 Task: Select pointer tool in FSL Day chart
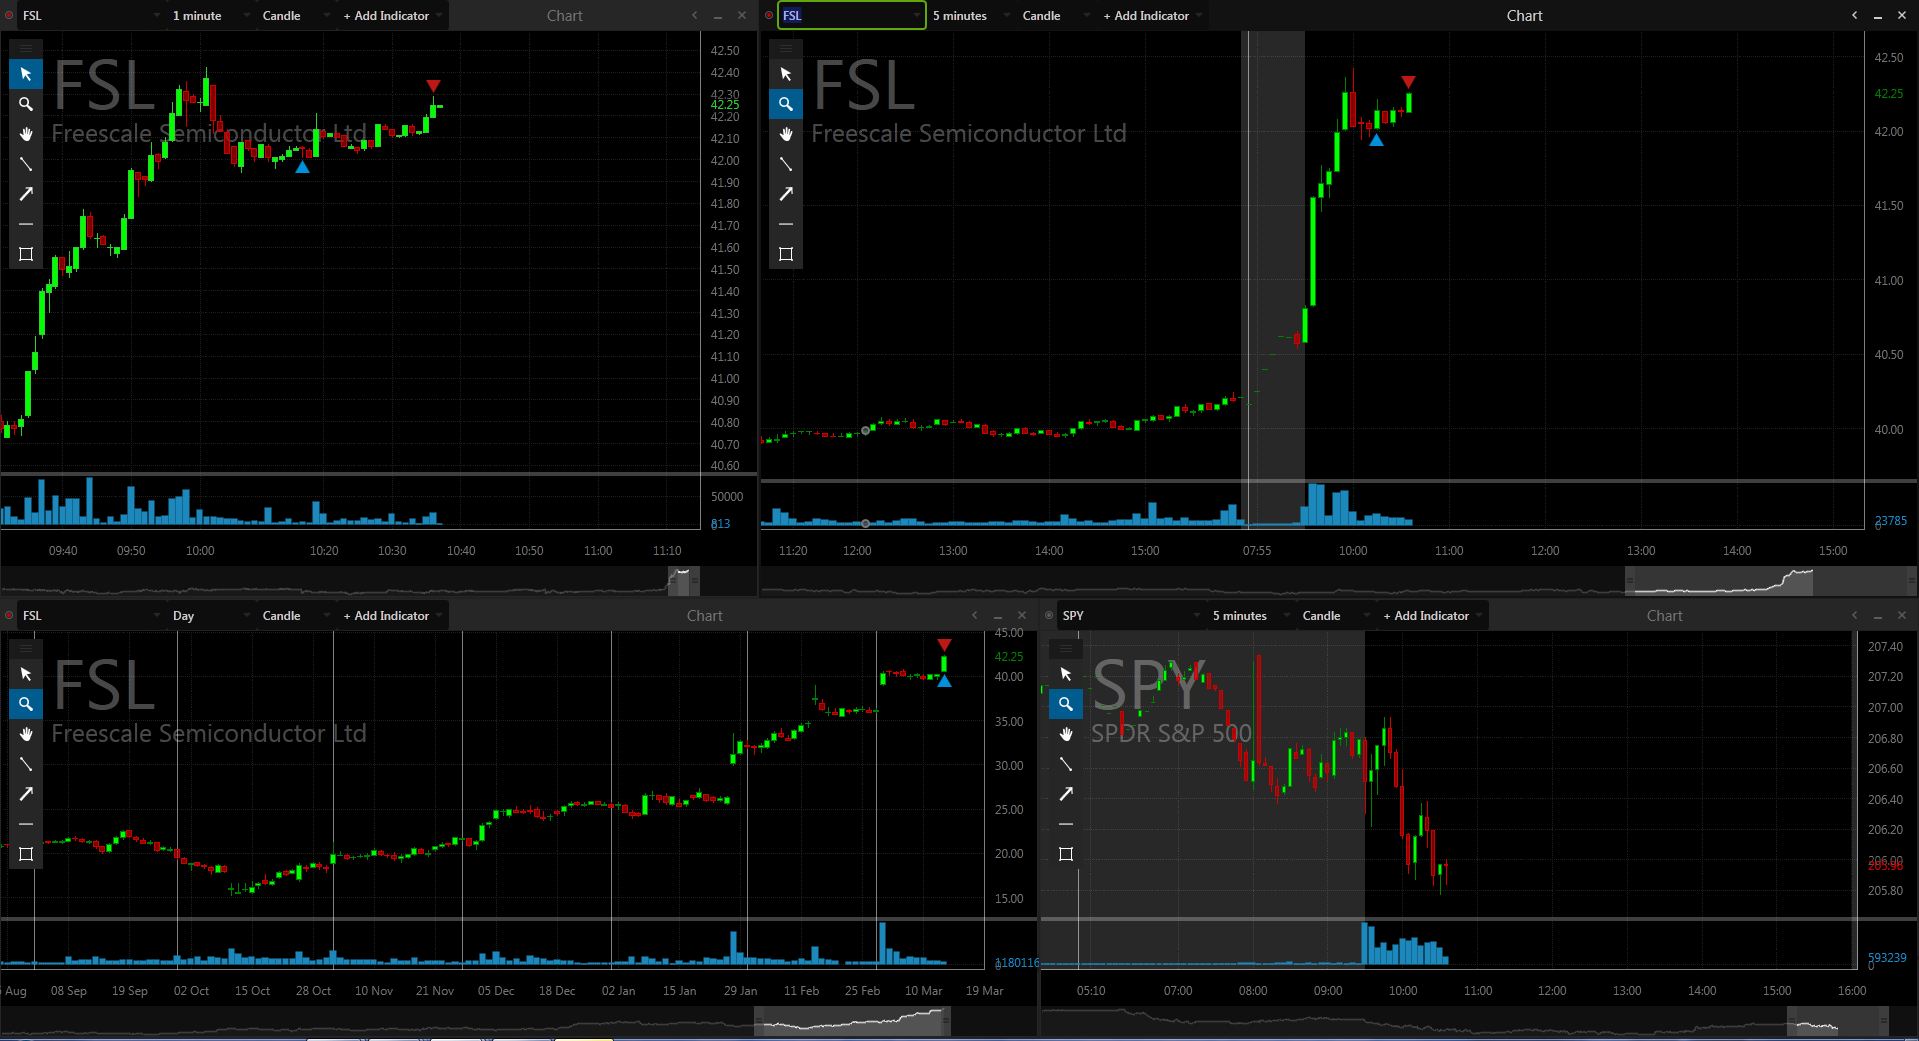[26, 674]
